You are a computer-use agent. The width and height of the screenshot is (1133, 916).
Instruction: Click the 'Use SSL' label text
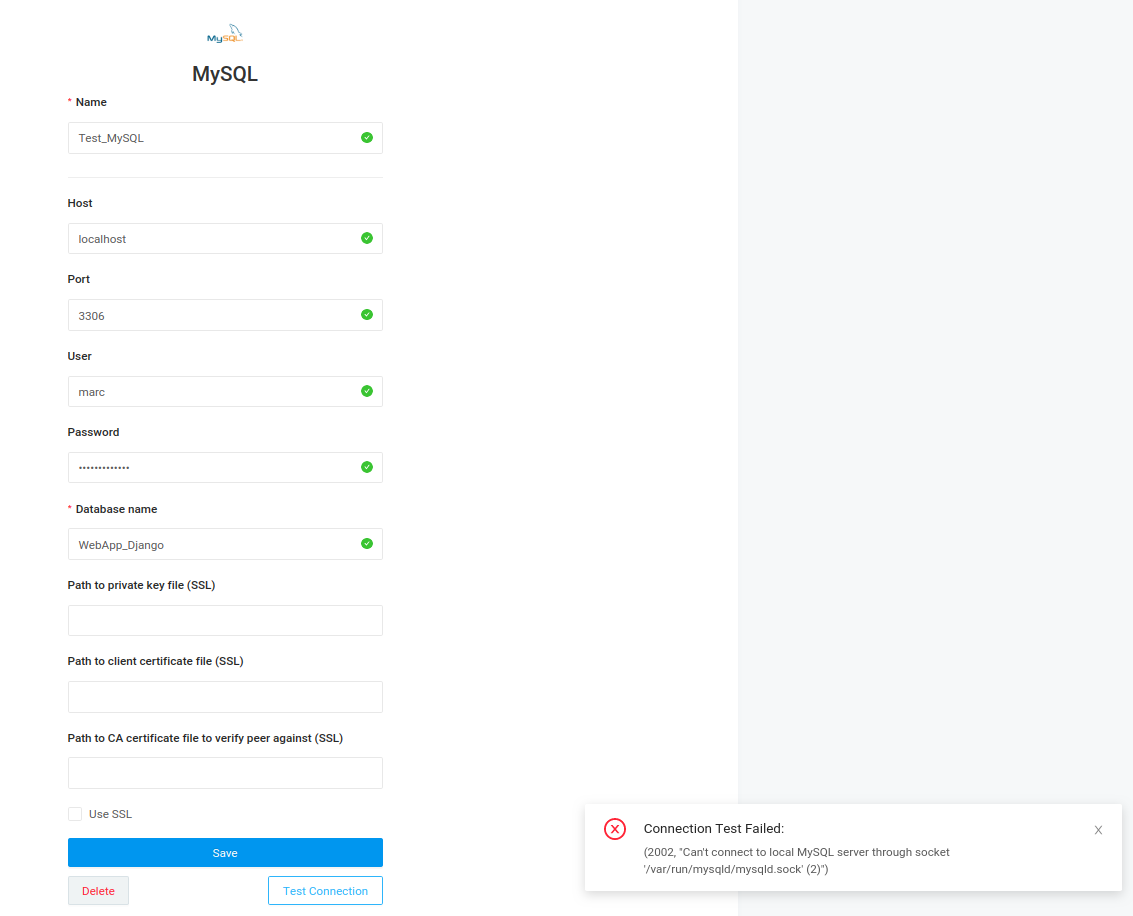pos(111,814)
